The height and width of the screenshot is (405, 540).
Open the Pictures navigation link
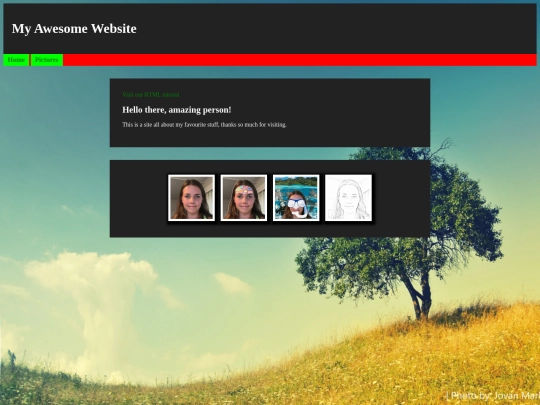point(47,60)
